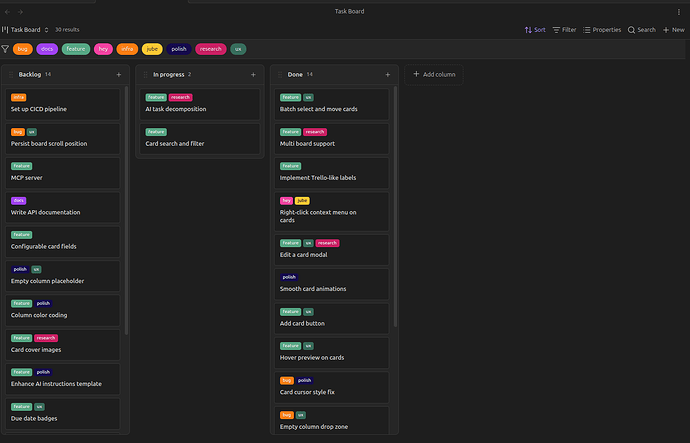Viewport: 690px width, 443px height.
Task: Click the Backlog column drag handle
Action: coord(13,74)
